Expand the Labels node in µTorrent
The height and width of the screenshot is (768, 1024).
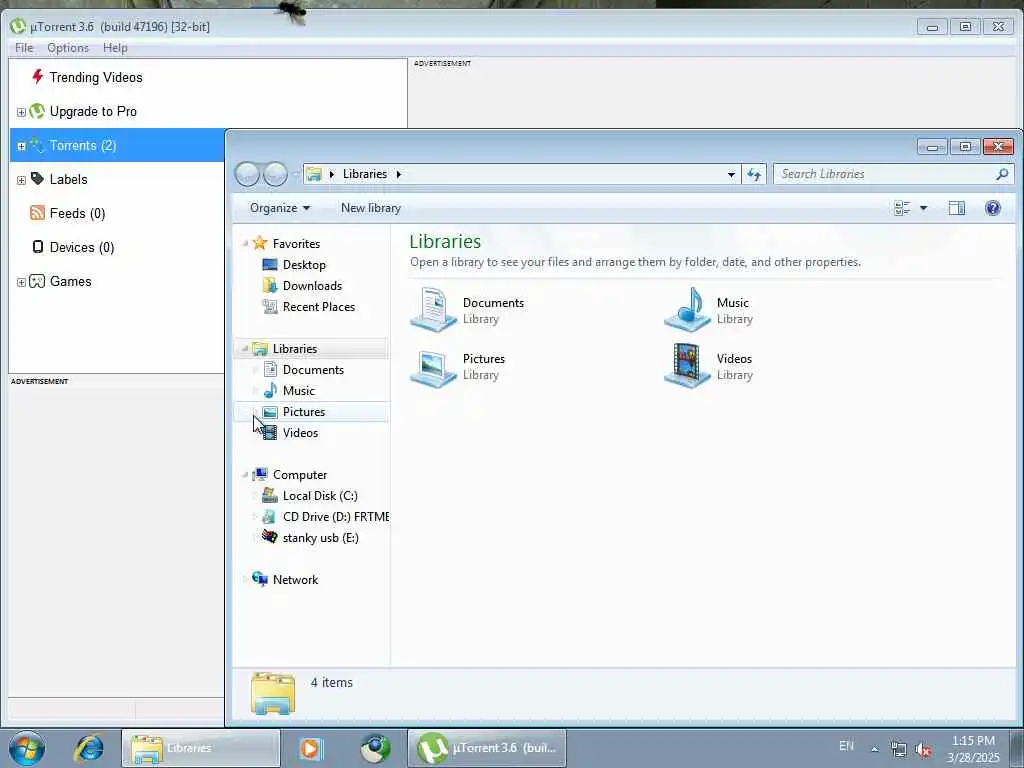pyautogui.click(x=21, y=180)
